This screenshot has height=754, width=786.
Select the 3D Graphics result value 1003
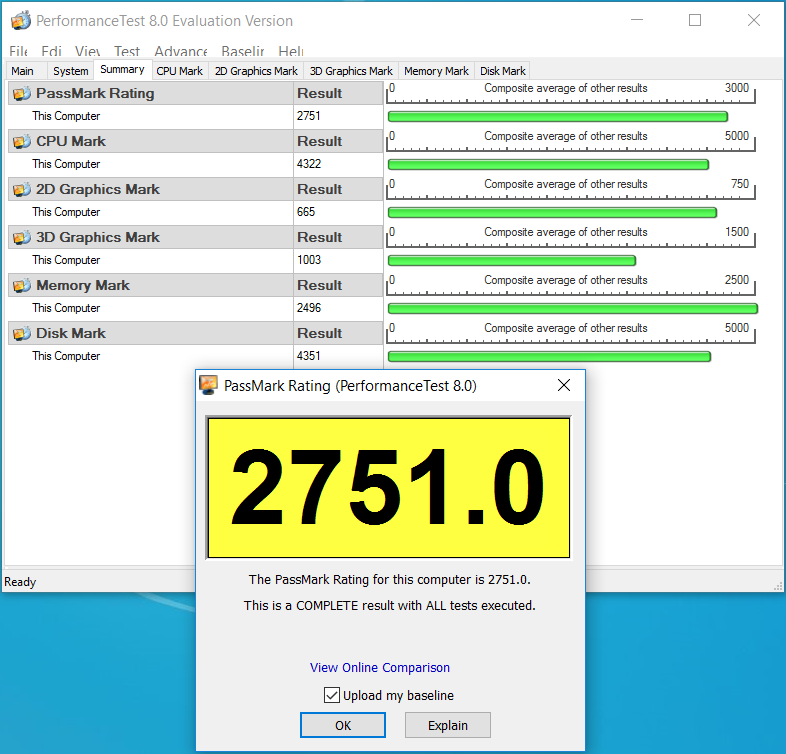(309, 260)
